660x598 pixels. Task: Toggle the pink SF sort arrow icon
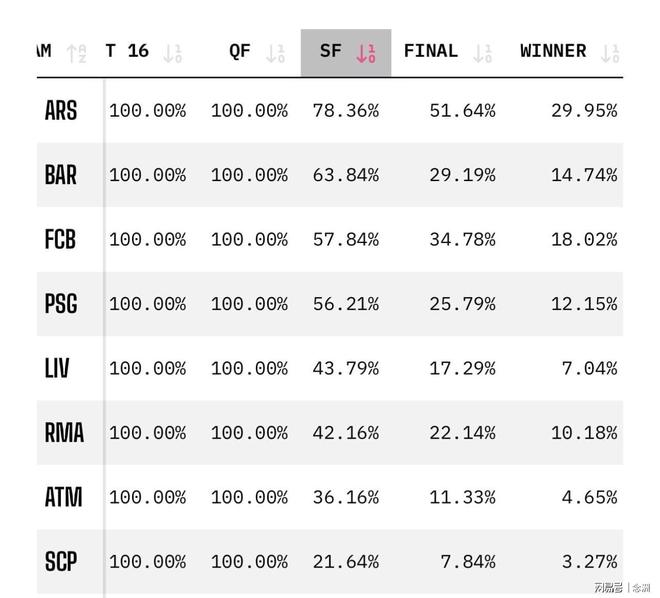(x=366, y=52)
